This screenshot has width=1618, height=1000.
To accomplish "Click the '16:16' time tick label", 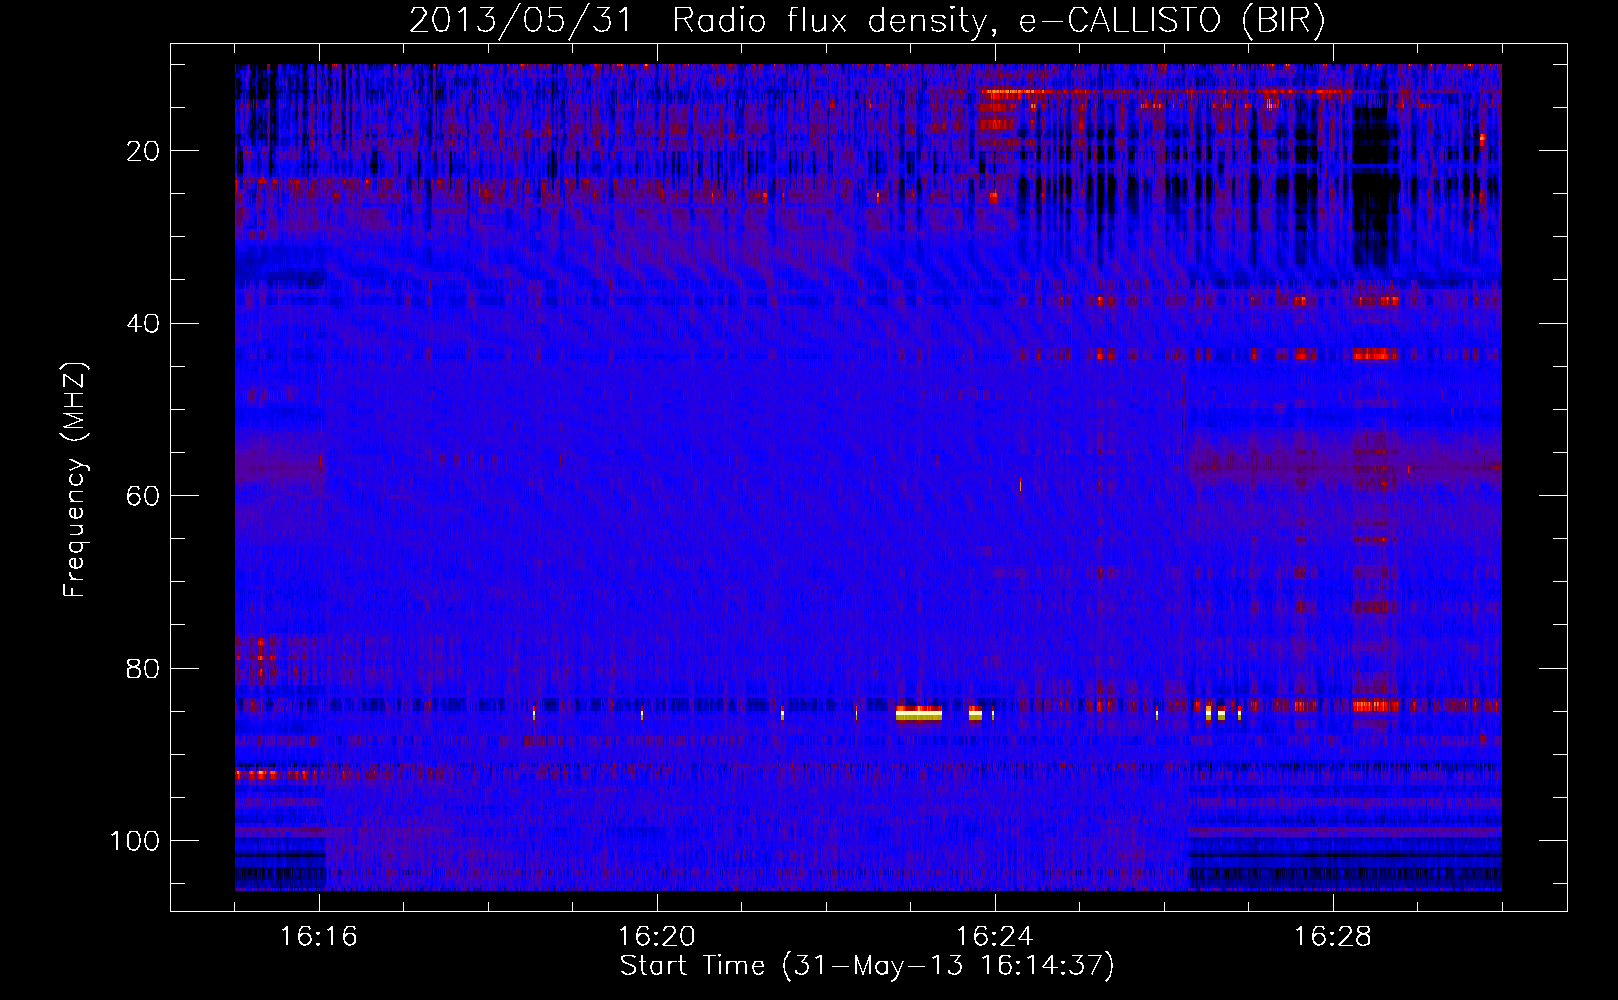I will point(319,937).
